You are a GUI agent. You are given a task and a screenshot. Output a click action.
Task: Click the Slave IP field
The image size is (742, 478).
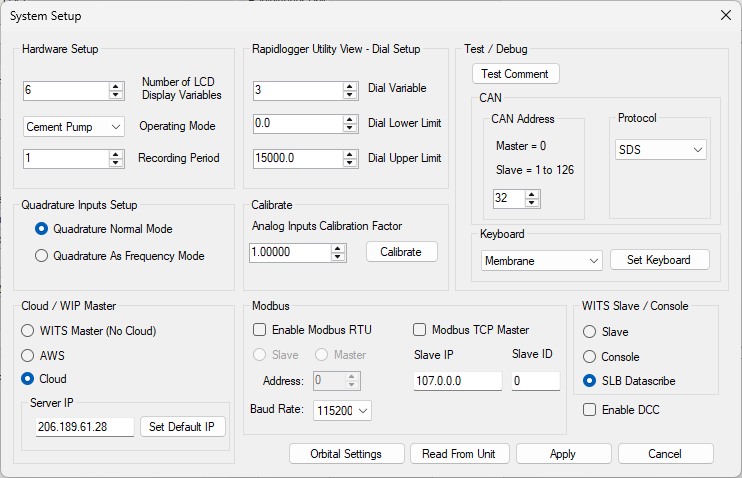(458, 381)
